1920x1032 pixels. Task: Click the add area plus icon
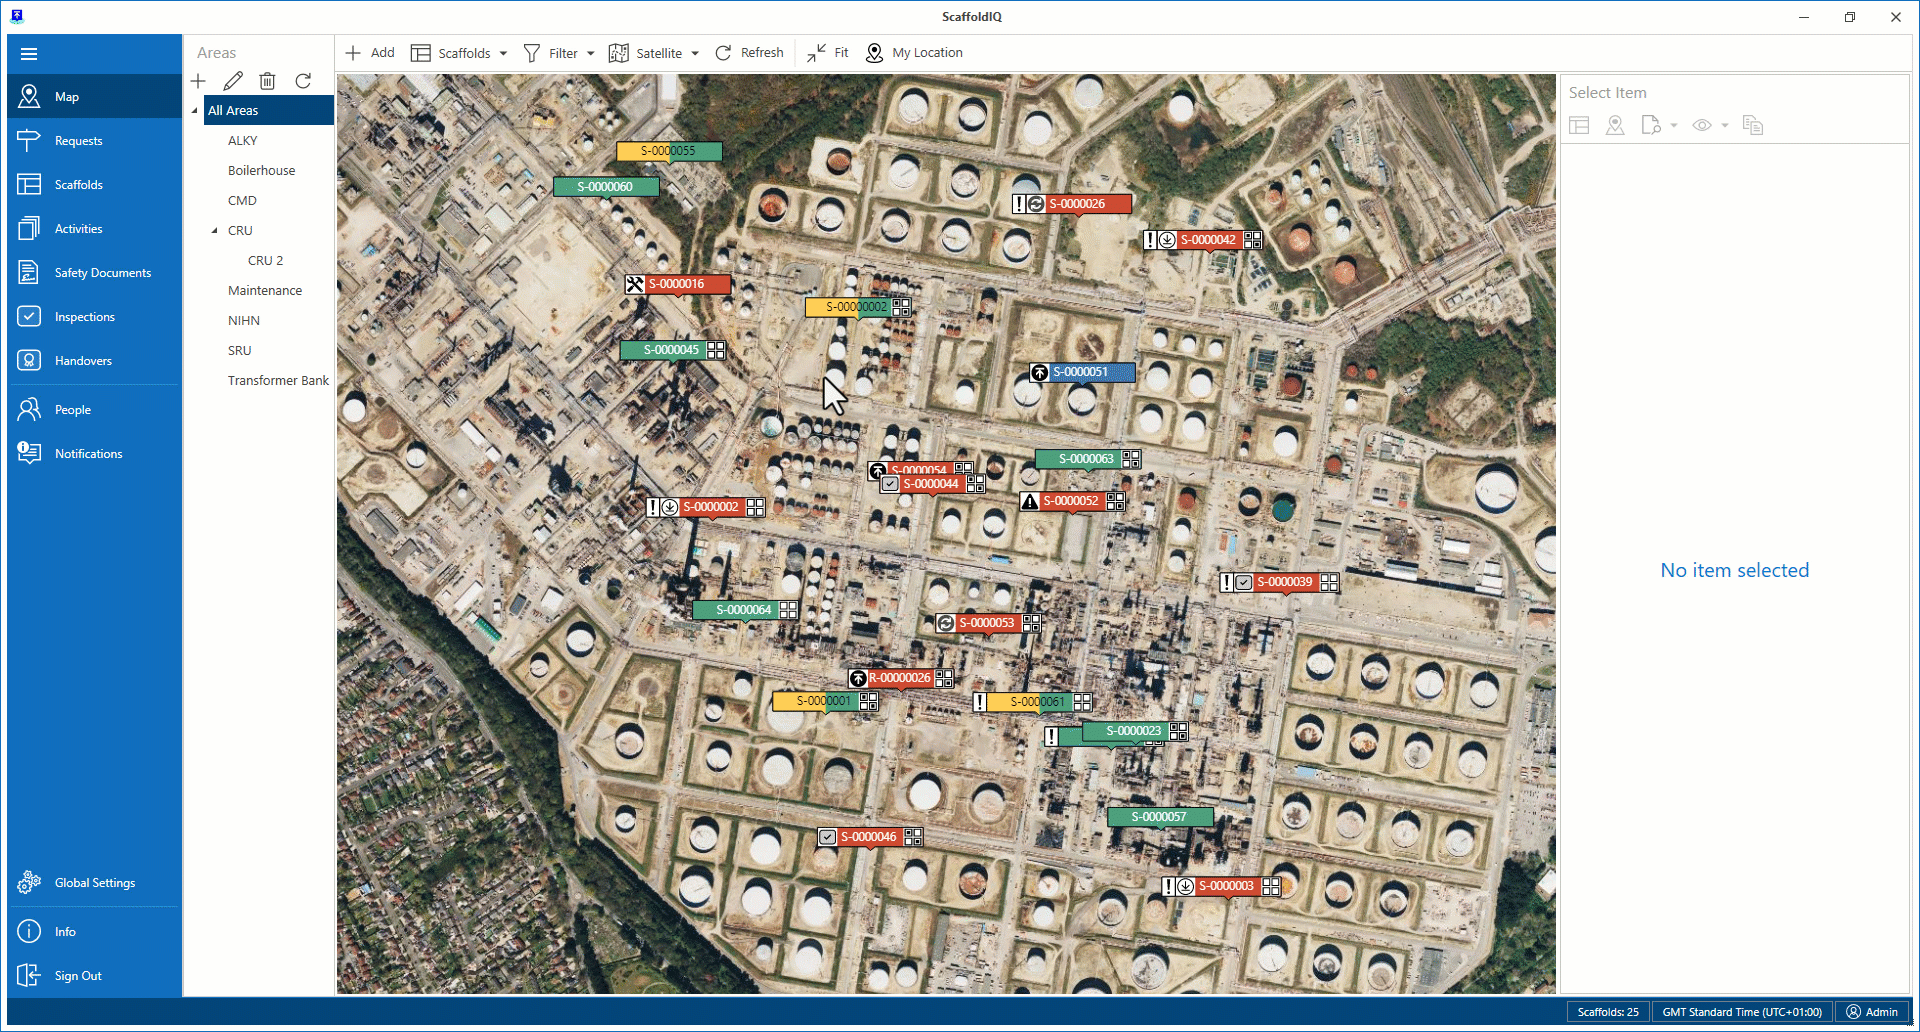(x=198, y=81)
